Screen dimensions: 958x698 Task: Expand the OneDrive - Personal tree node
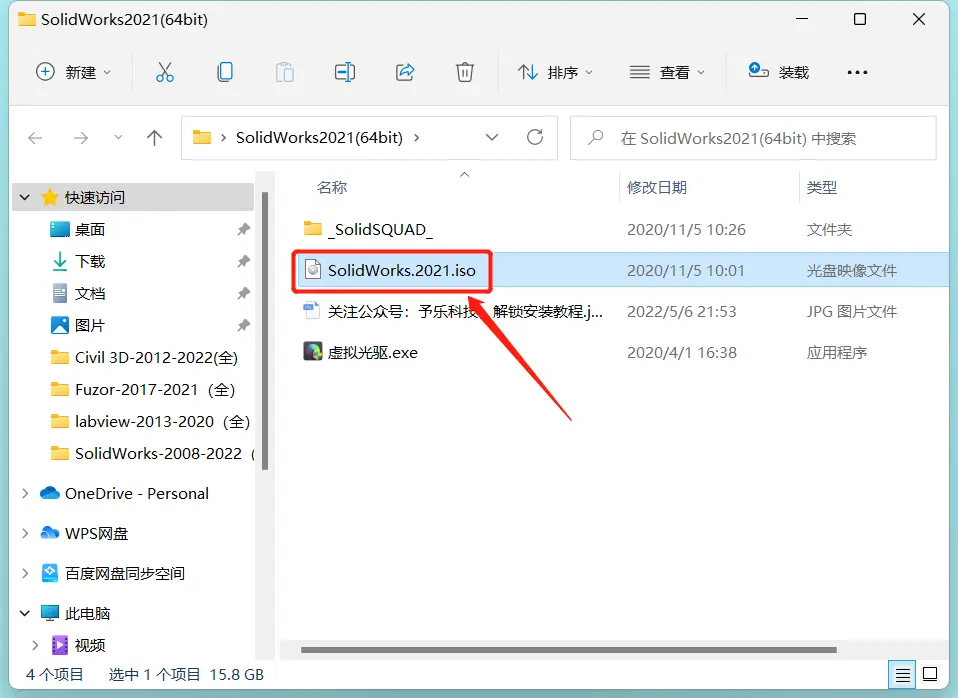25,493
